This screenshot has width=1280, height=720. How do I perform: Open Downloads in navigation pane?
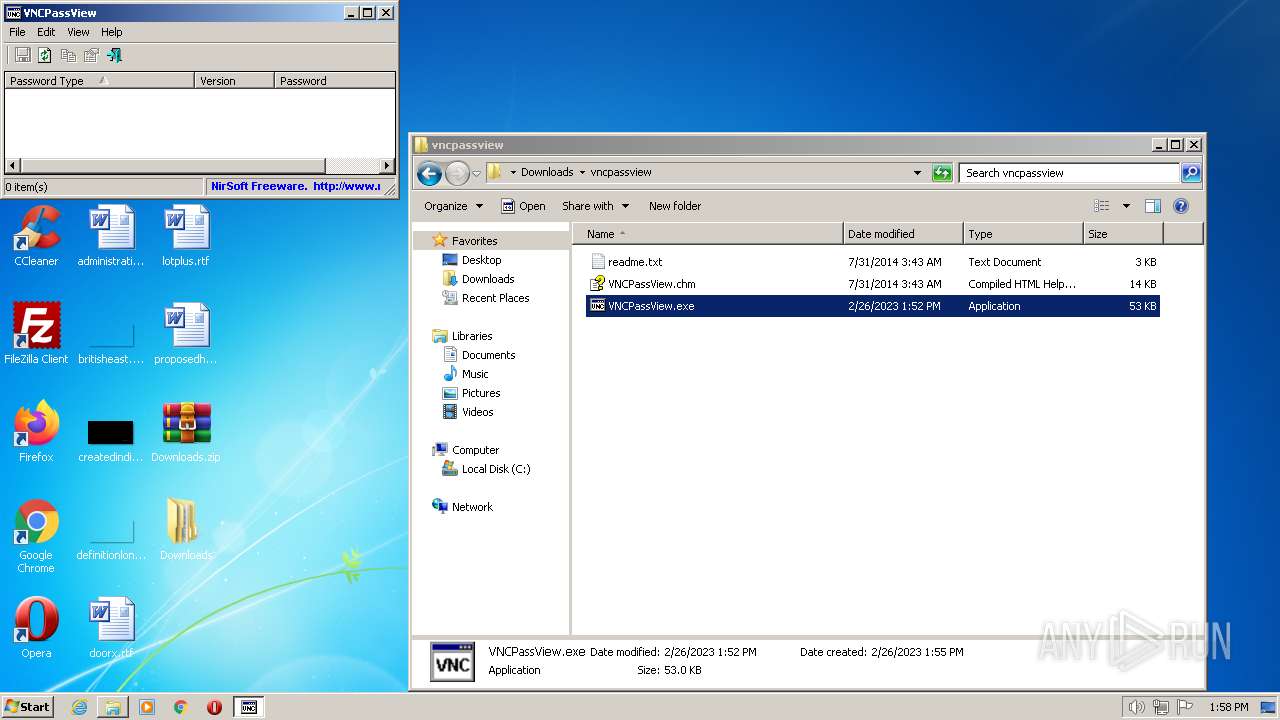pos(487,279)
